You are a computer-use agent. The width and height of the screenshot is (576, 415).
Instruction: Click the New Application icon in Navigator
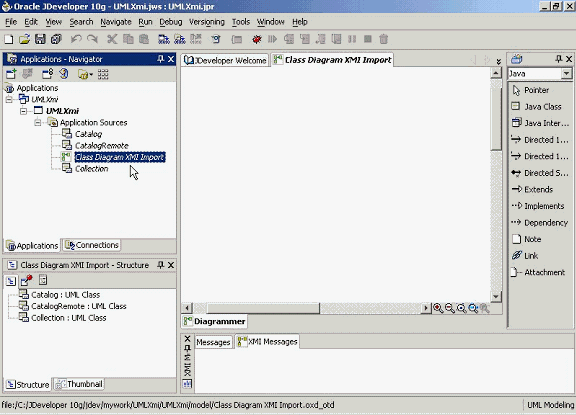pyautogui.click(x=11, y=74)
